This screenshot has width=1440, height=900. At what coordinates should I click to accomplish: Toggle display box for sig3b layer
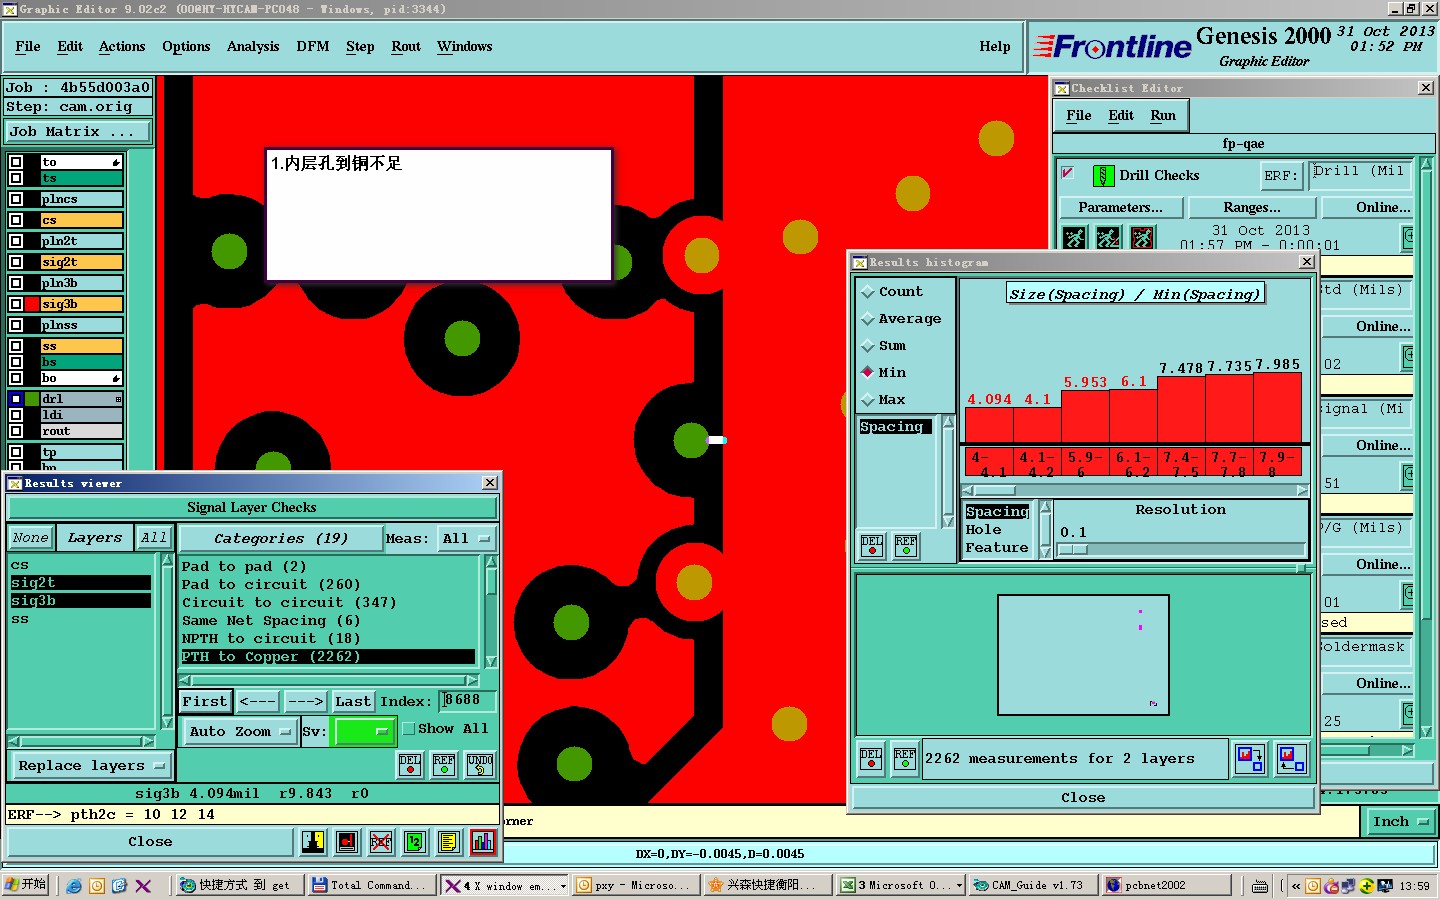tap(16, 304)
